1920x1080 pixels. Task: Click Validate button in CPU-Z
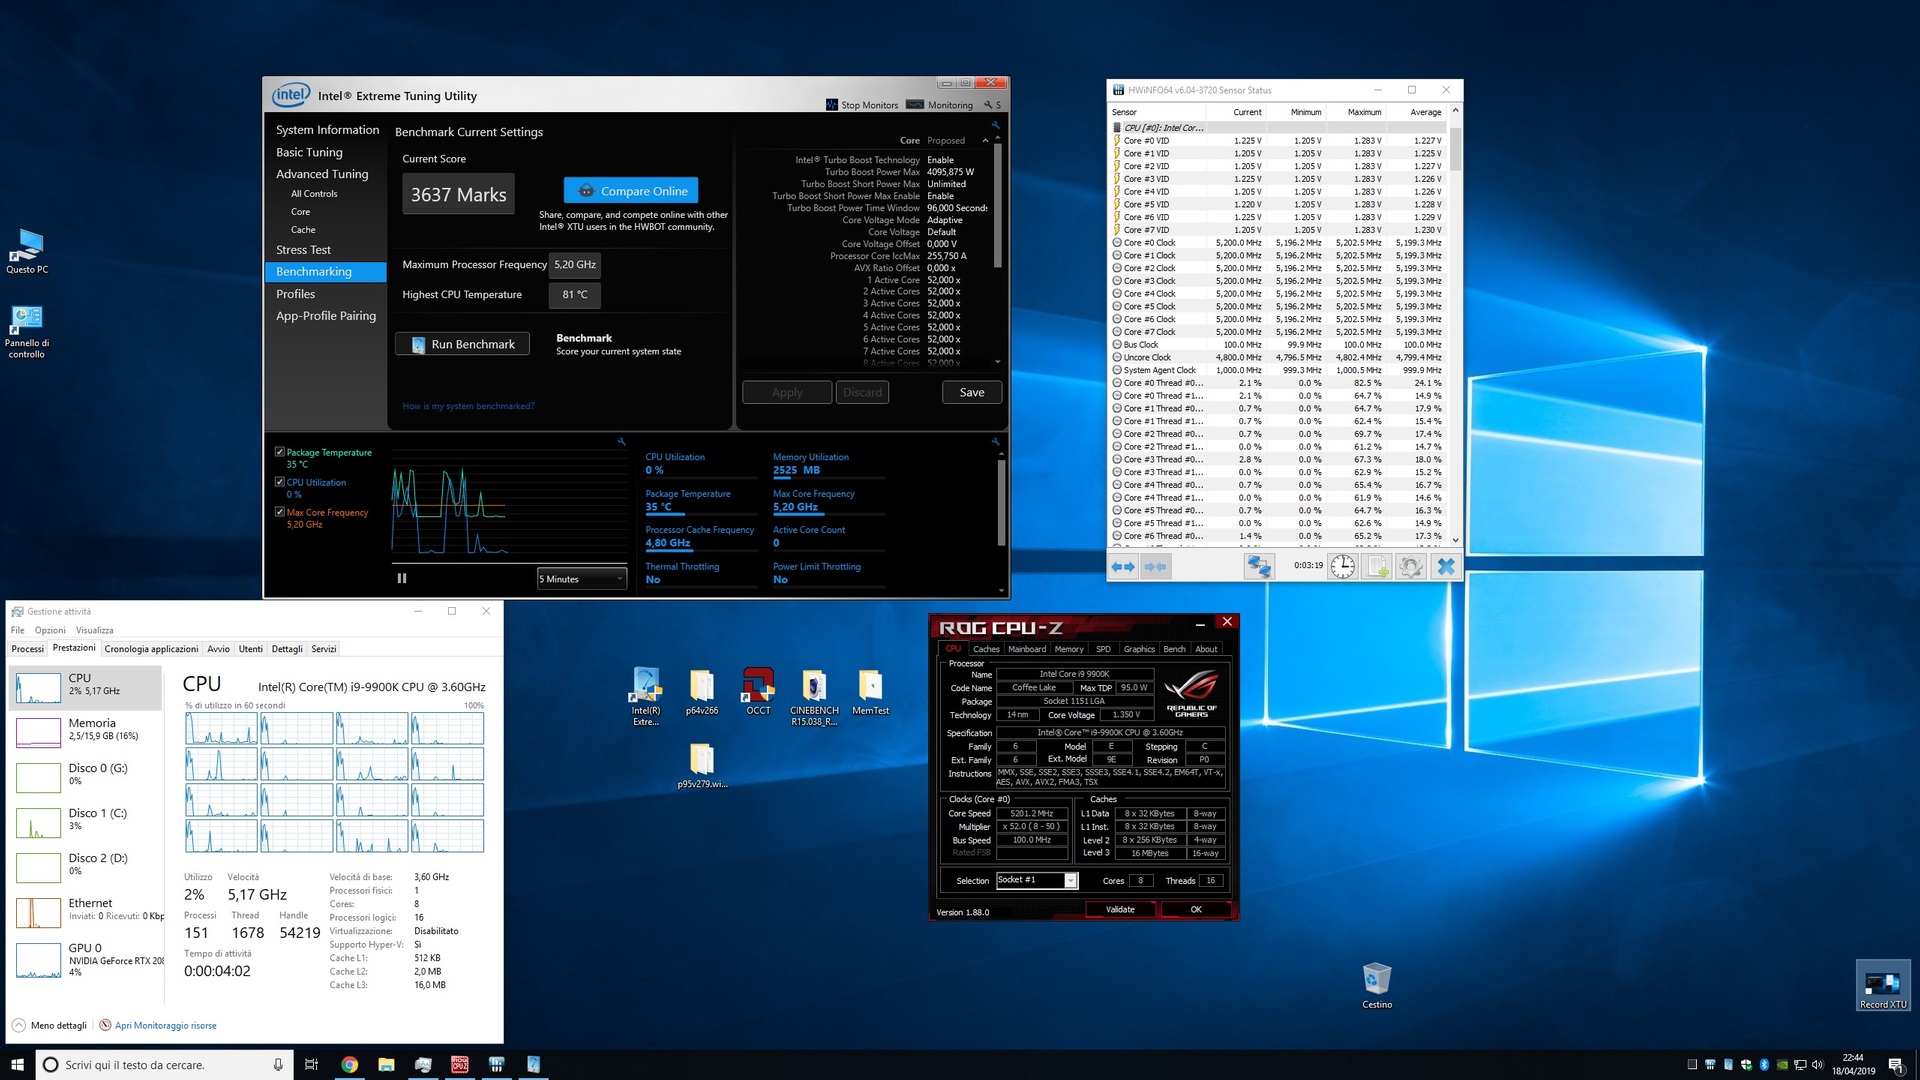coord(1120,910)
